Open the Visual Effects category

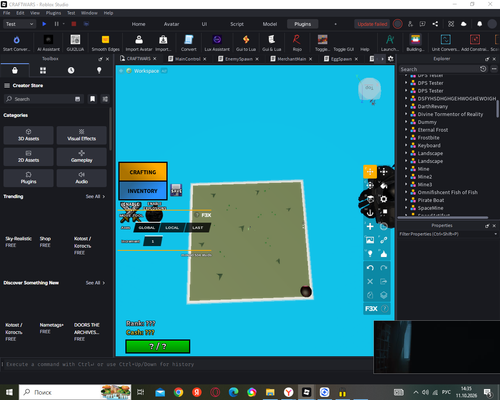tap(82, 135)
